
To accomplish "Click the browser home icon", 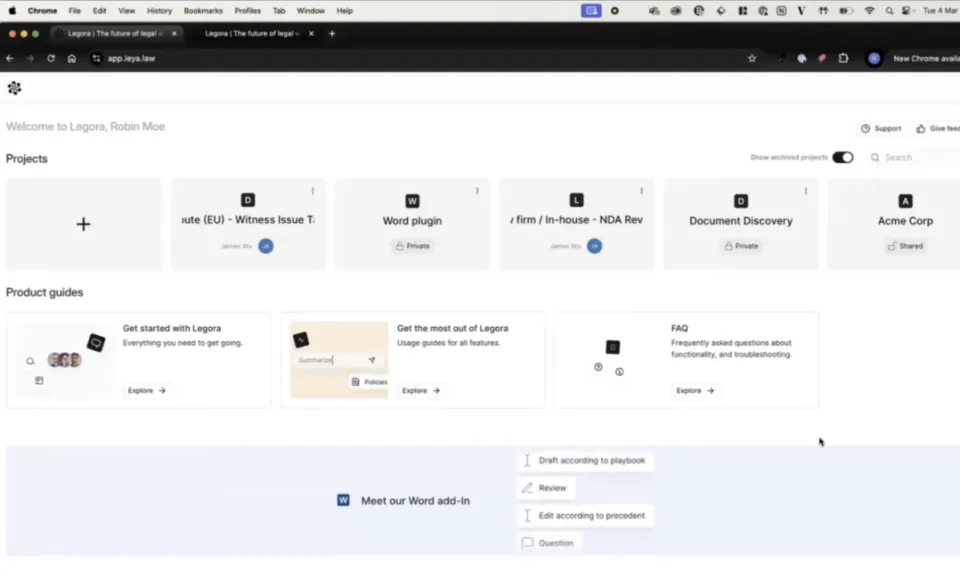I will [72, 58].
